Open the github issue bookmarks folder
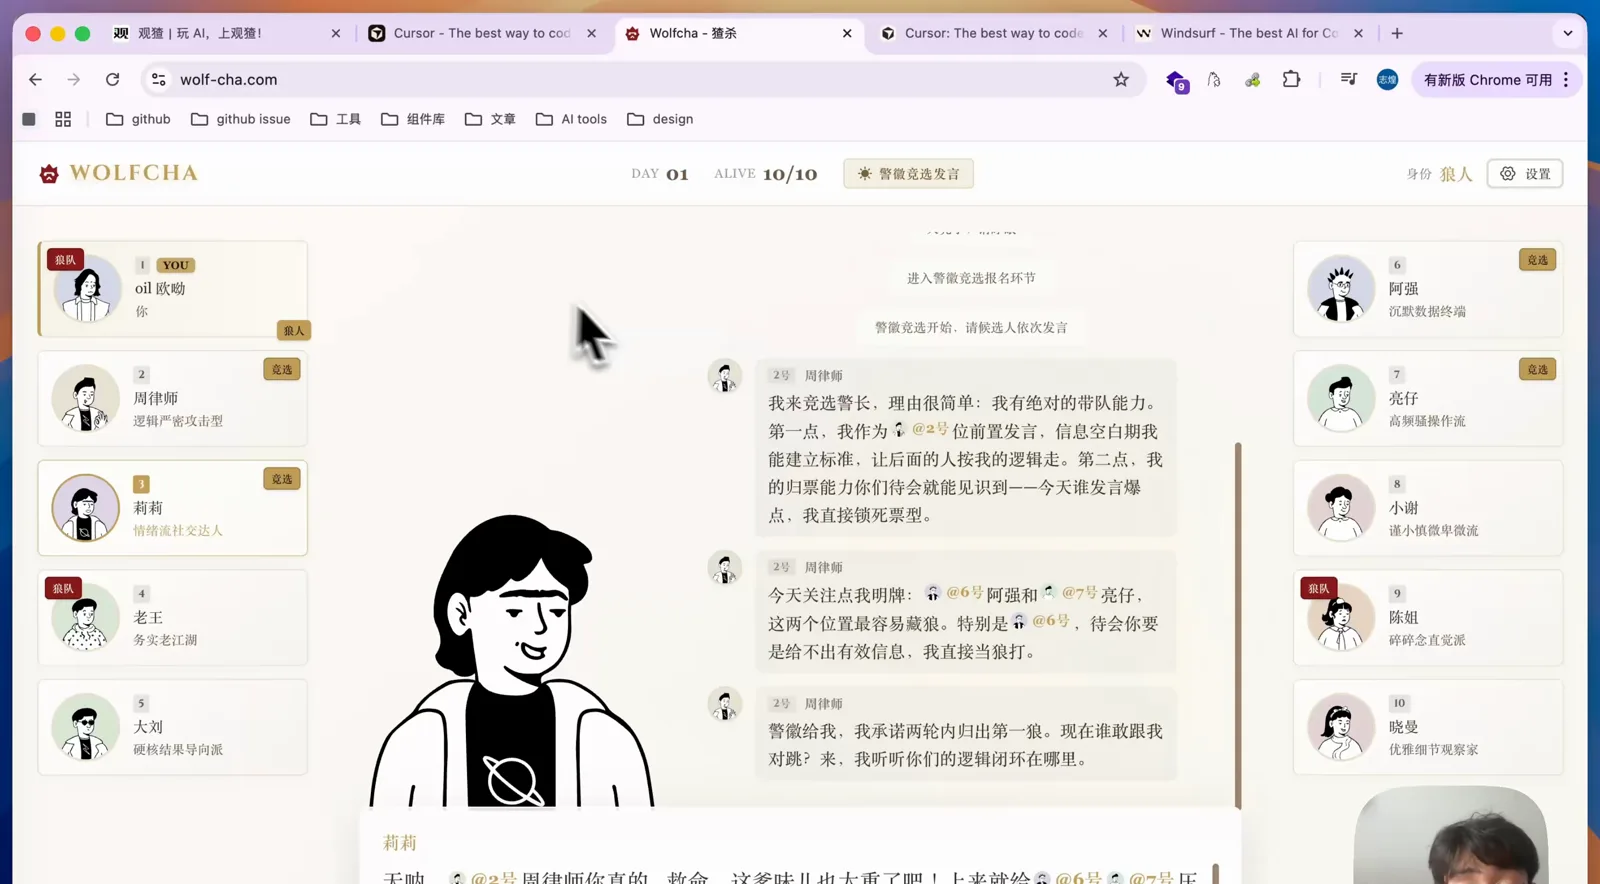This screenshot has width=1600, height=884. coord(240,119)
